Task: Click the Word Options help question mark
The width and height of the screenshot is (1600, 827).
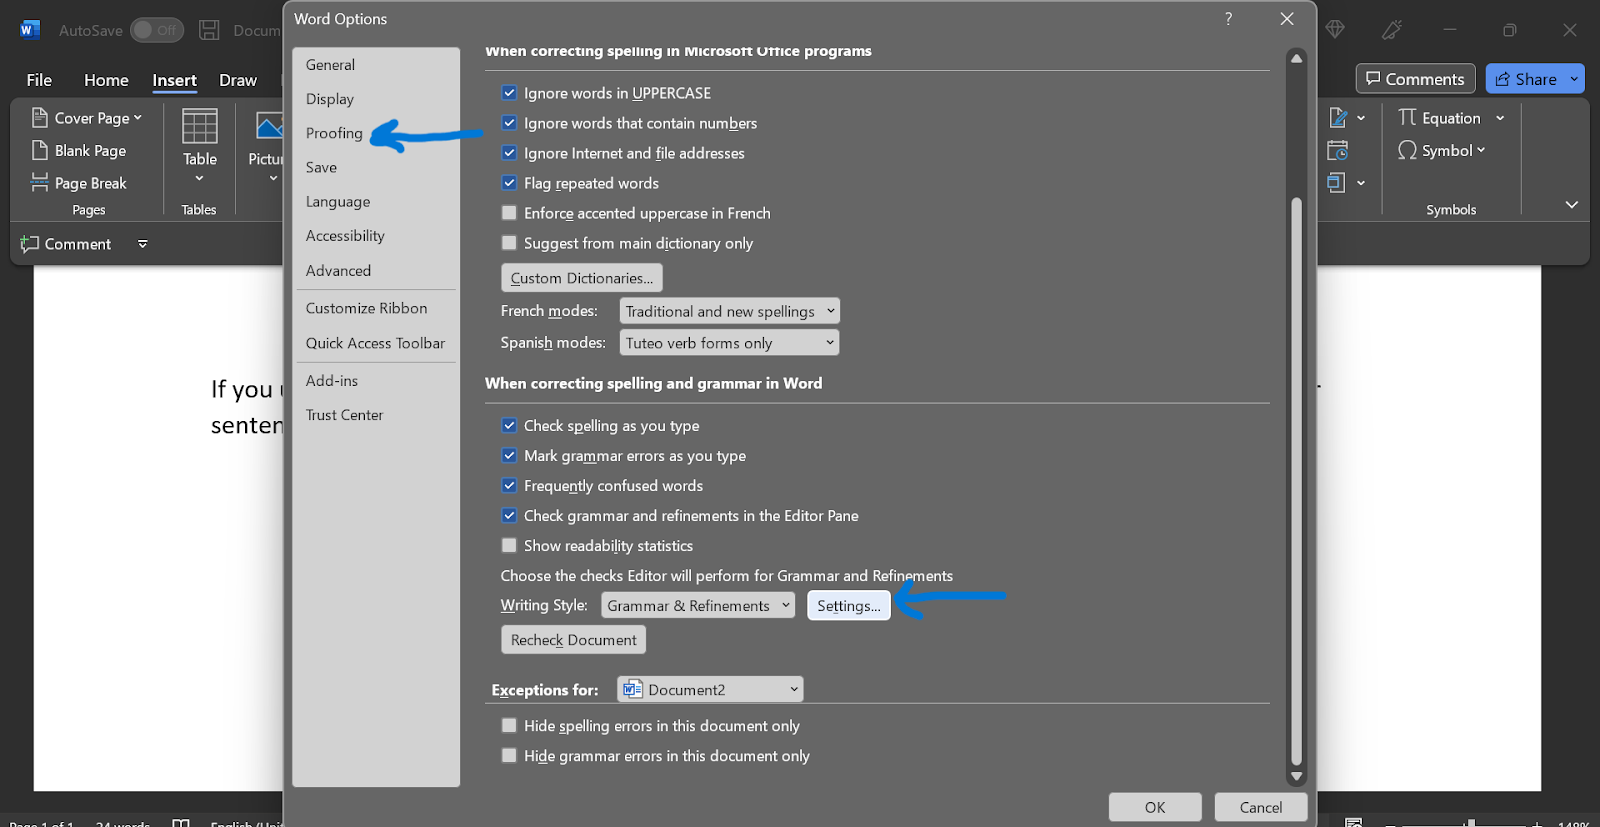Action: [1228, 19]
